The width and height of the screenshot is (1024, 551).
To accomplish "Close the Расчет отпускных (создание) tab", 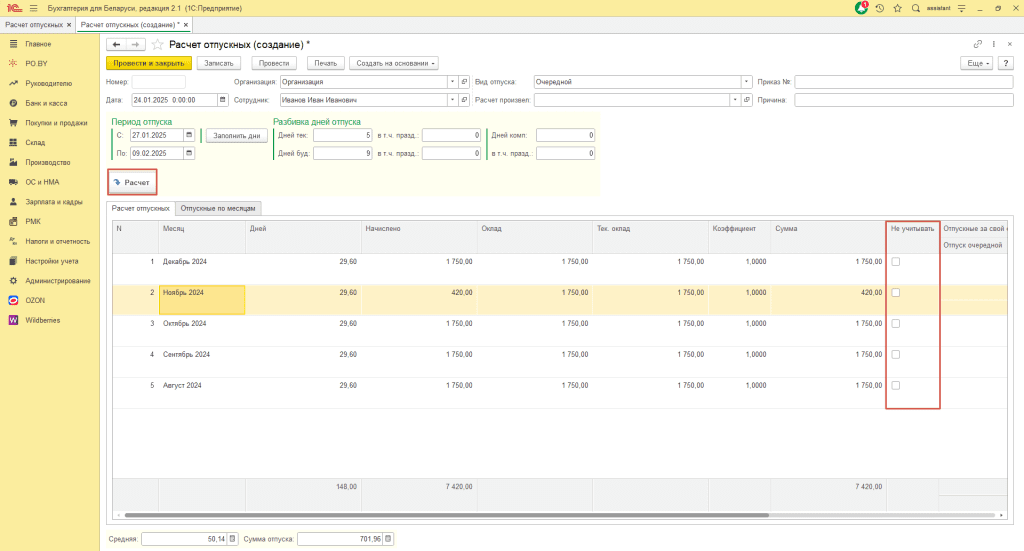I will (x=186, y=25).
